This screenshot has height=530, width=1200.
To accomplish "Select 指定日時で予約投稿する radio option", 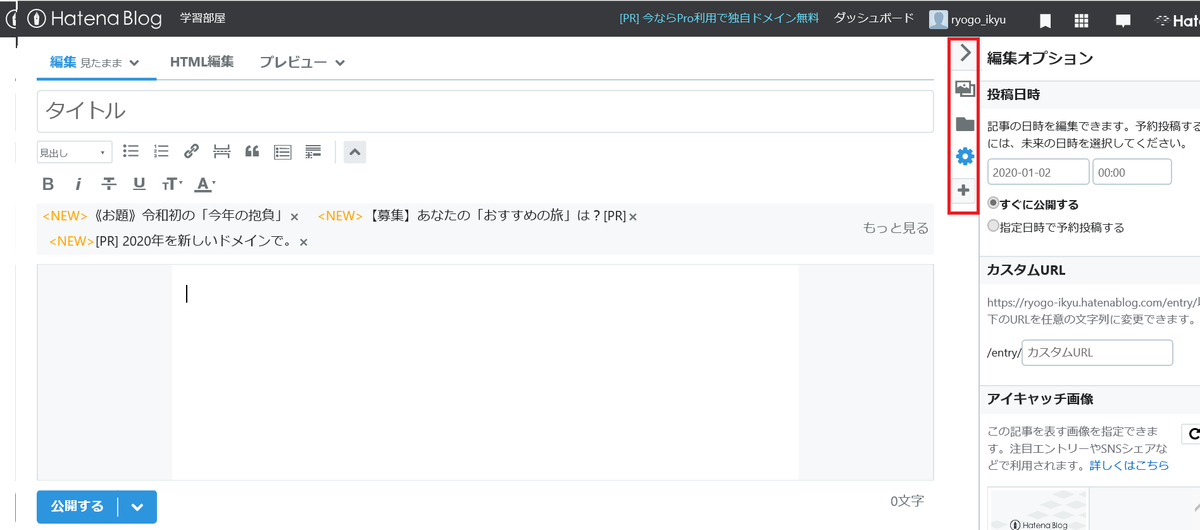I will (x=993, y=227).
